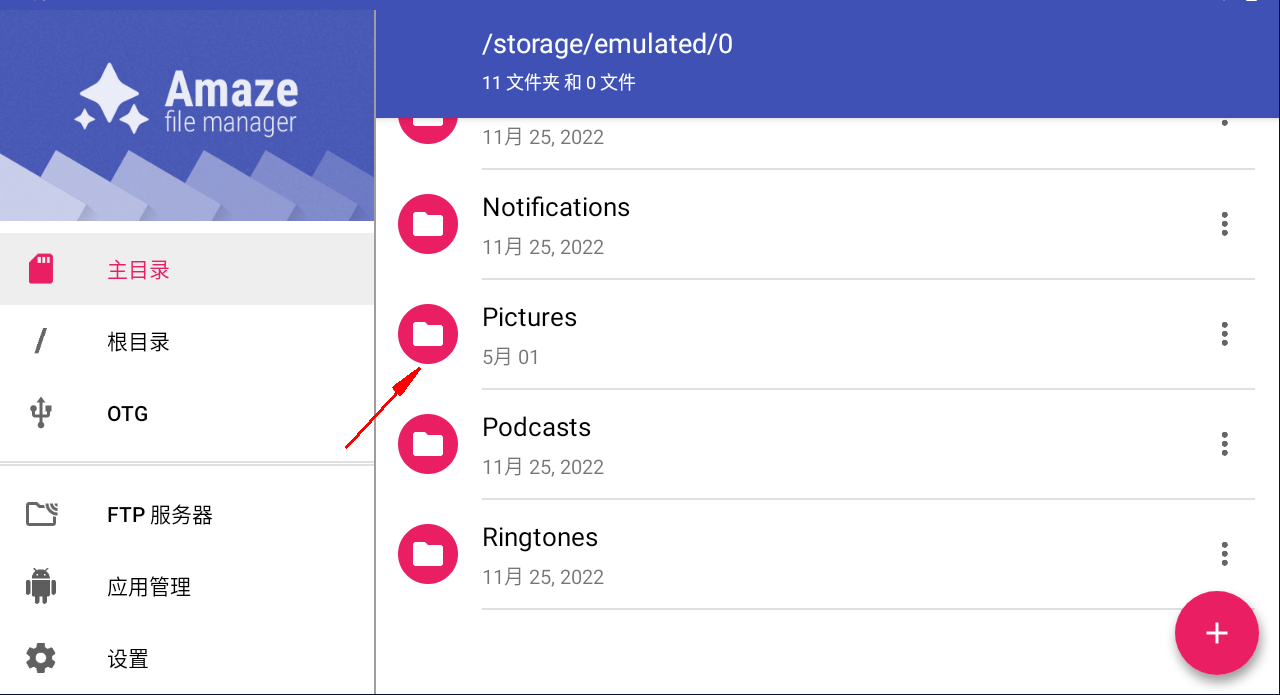The height and width of the screenshot is (695, 1280).
Task: Click the SD card icon for 主目录
Action: [x=41, y=269]
